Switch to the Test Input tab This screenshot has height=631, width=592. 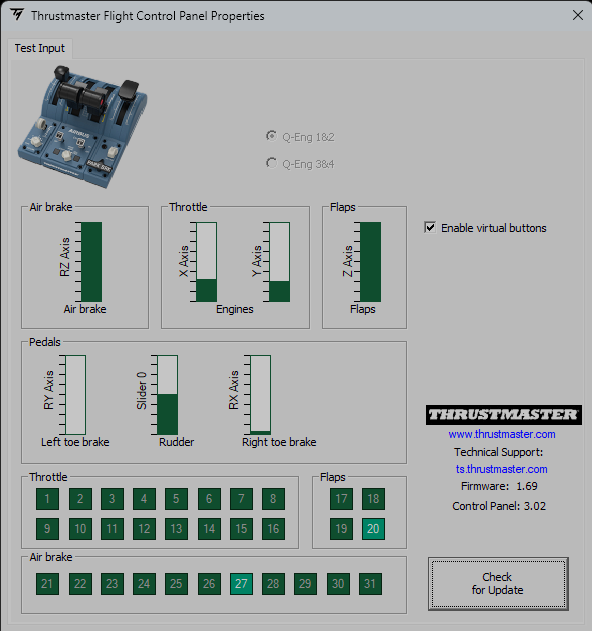(39, 48)
